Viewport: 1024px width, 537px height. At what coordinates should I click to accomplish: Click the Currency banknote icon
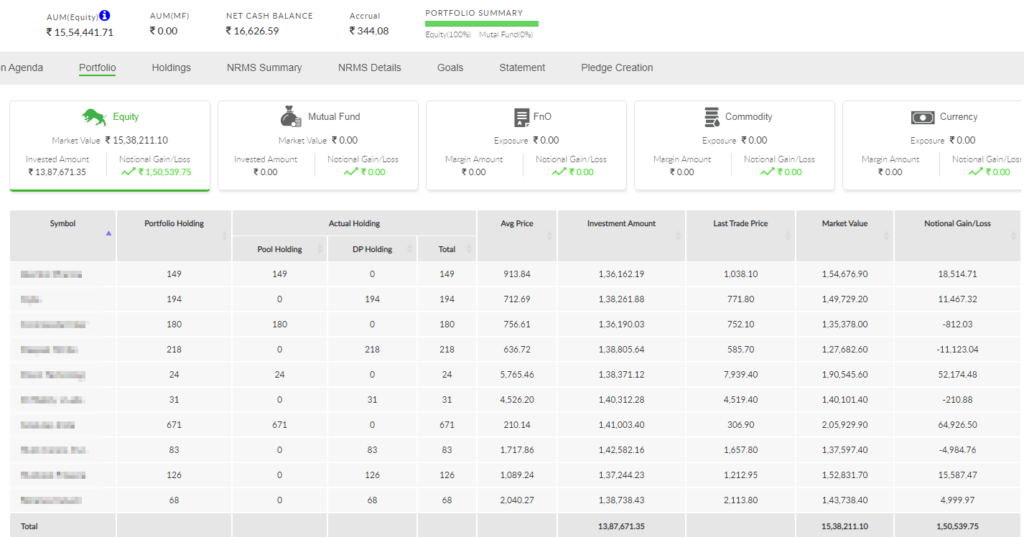(922, 118)
